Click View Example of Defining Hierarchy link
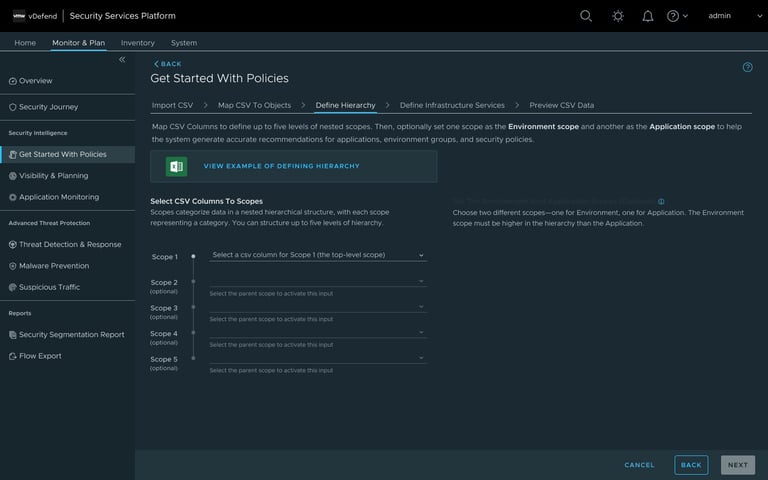 pos(281,166)
